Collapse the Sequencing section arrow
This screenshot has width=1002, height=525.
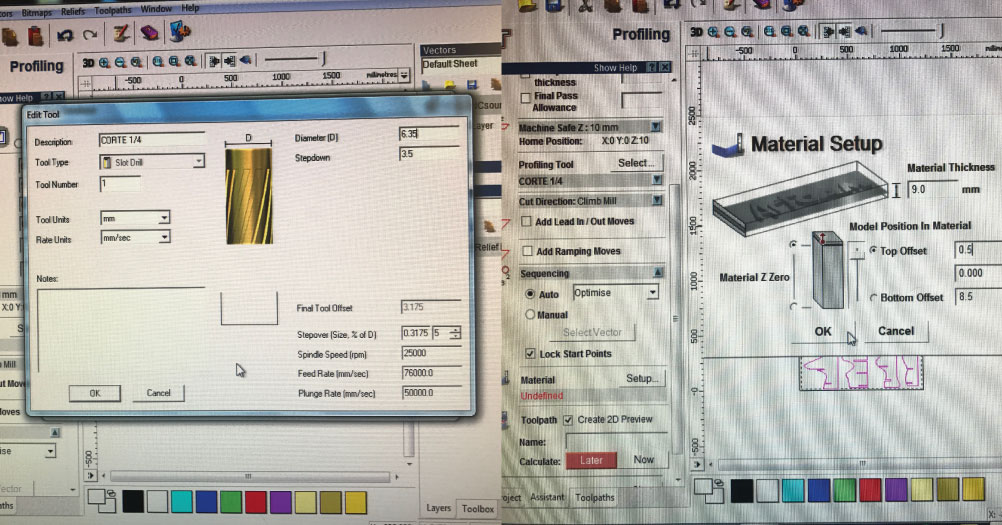tap(658, 273)
